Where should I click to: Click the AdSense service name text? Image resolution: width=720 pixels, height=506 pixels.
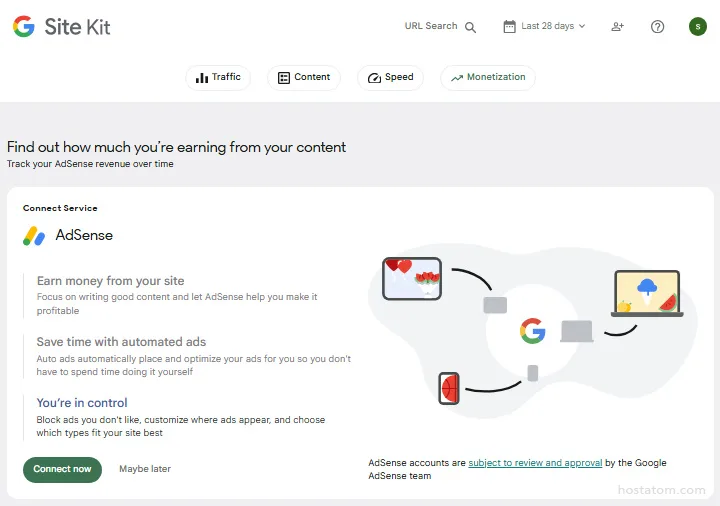pyautogui.click(x=84, y=235)
